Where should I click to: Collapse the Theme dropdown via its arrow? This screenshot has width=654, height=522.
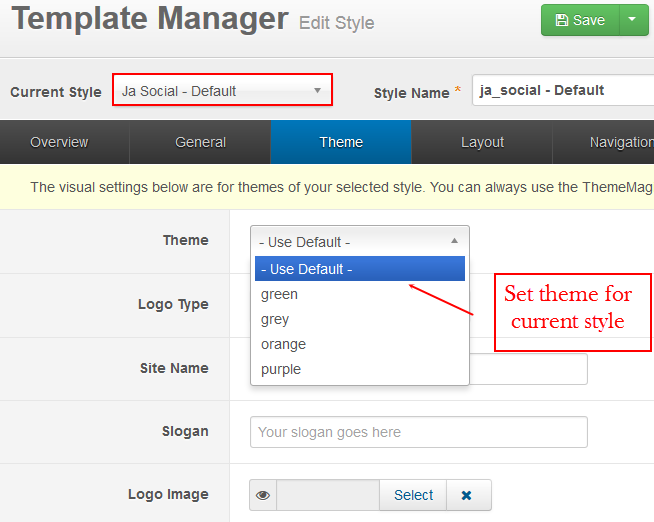point(455,241)
